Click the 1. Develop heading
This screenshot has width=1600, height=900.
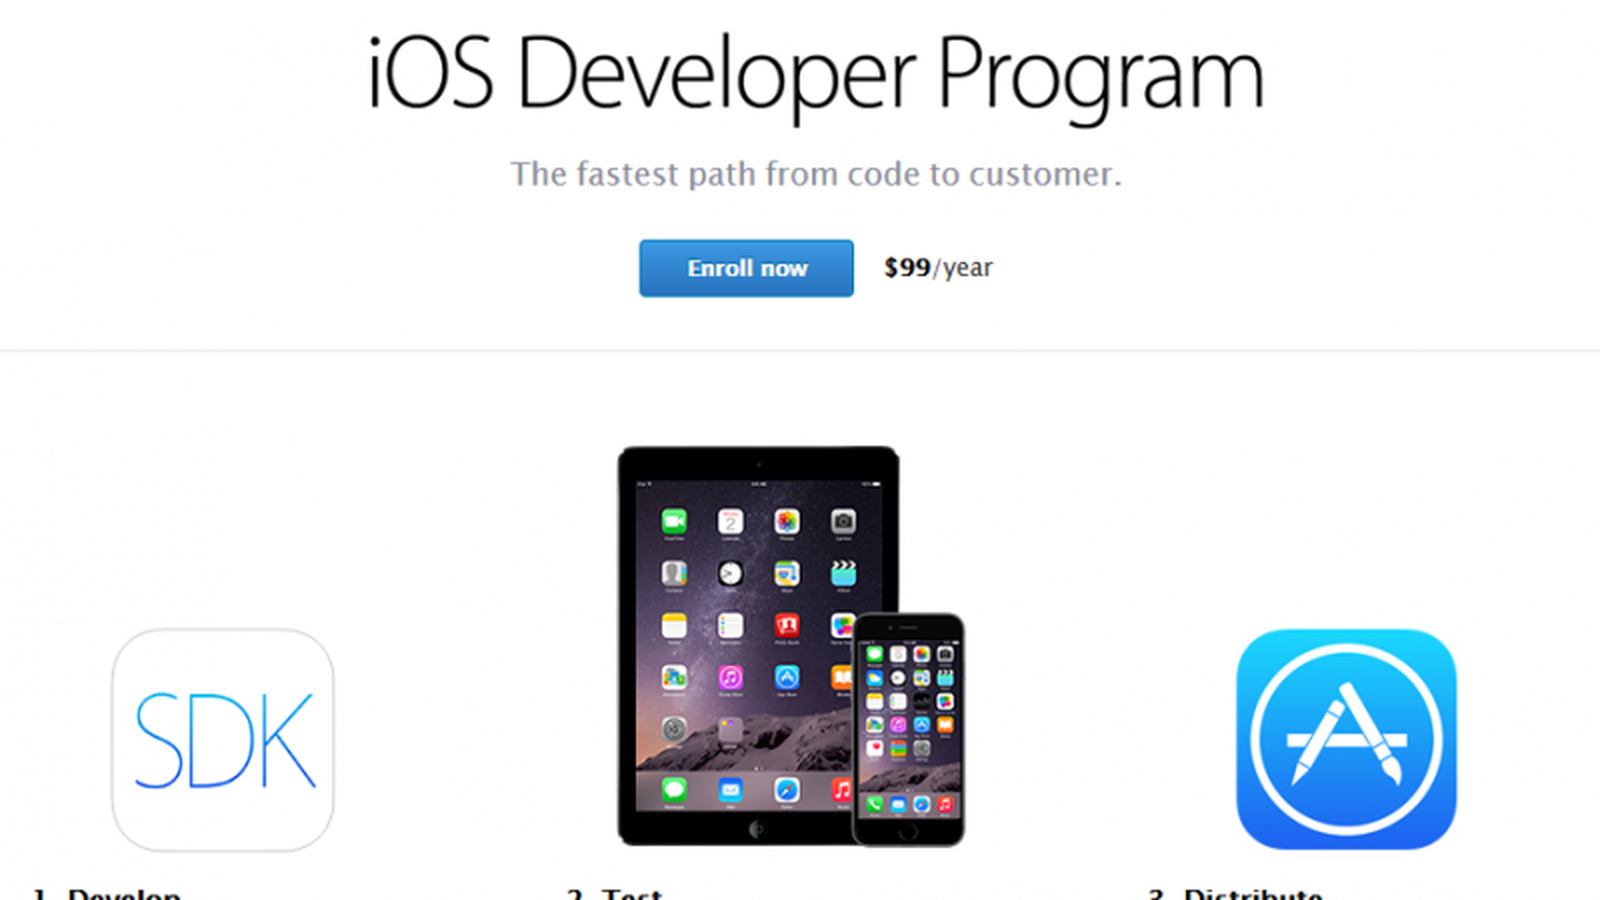[106, 893]
